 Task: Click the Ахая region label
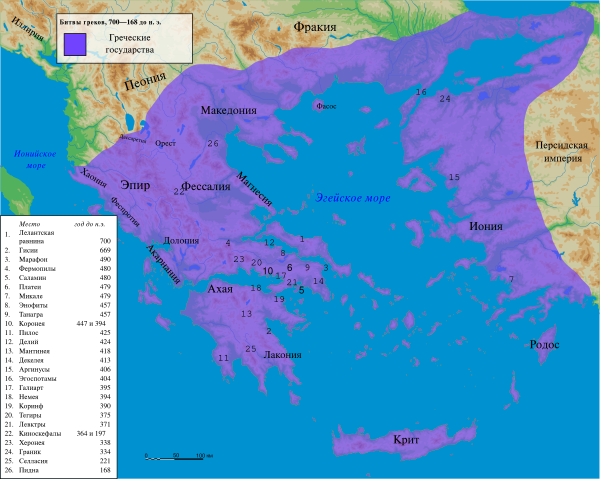219,289
